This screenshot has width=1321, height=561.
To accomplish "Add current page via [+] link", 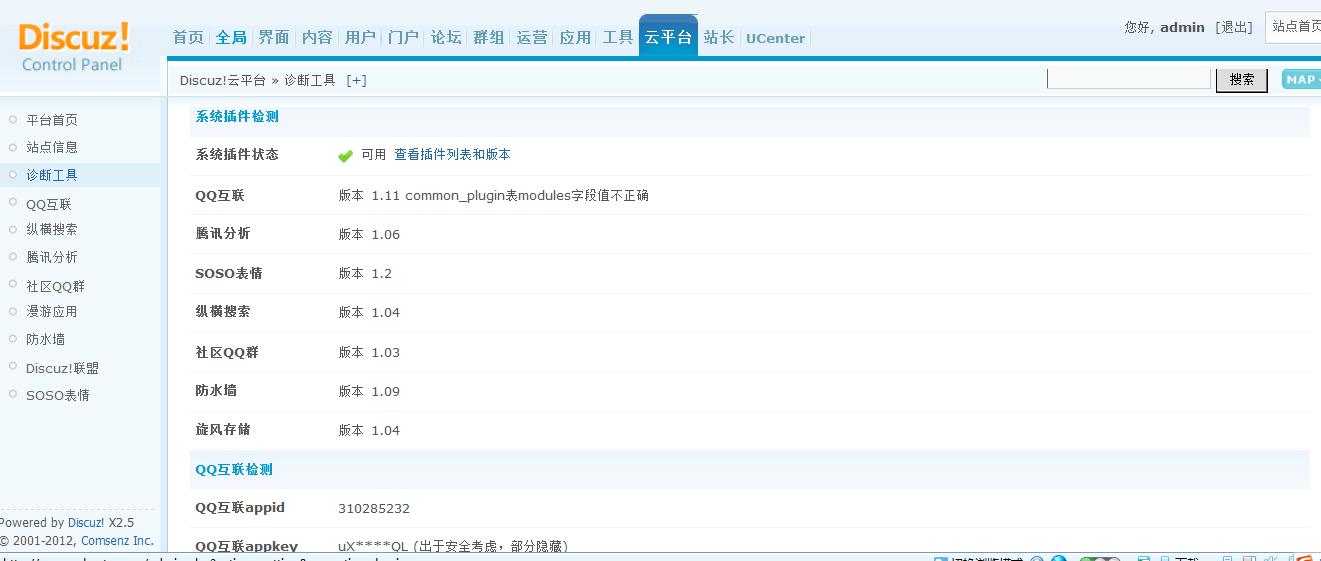I will point(356,80).
